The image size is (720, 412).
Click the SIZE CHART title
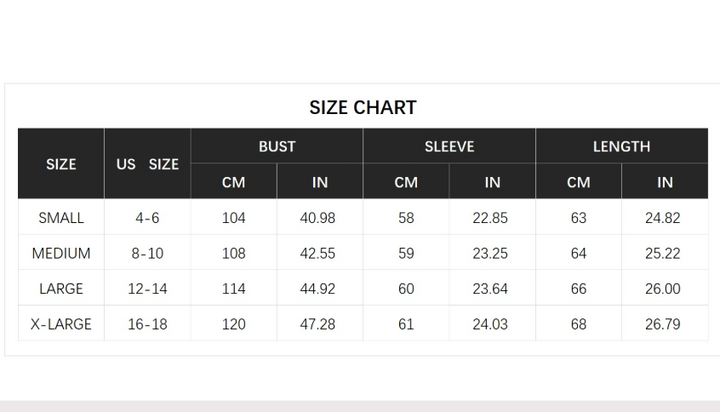tap(363, 107)
